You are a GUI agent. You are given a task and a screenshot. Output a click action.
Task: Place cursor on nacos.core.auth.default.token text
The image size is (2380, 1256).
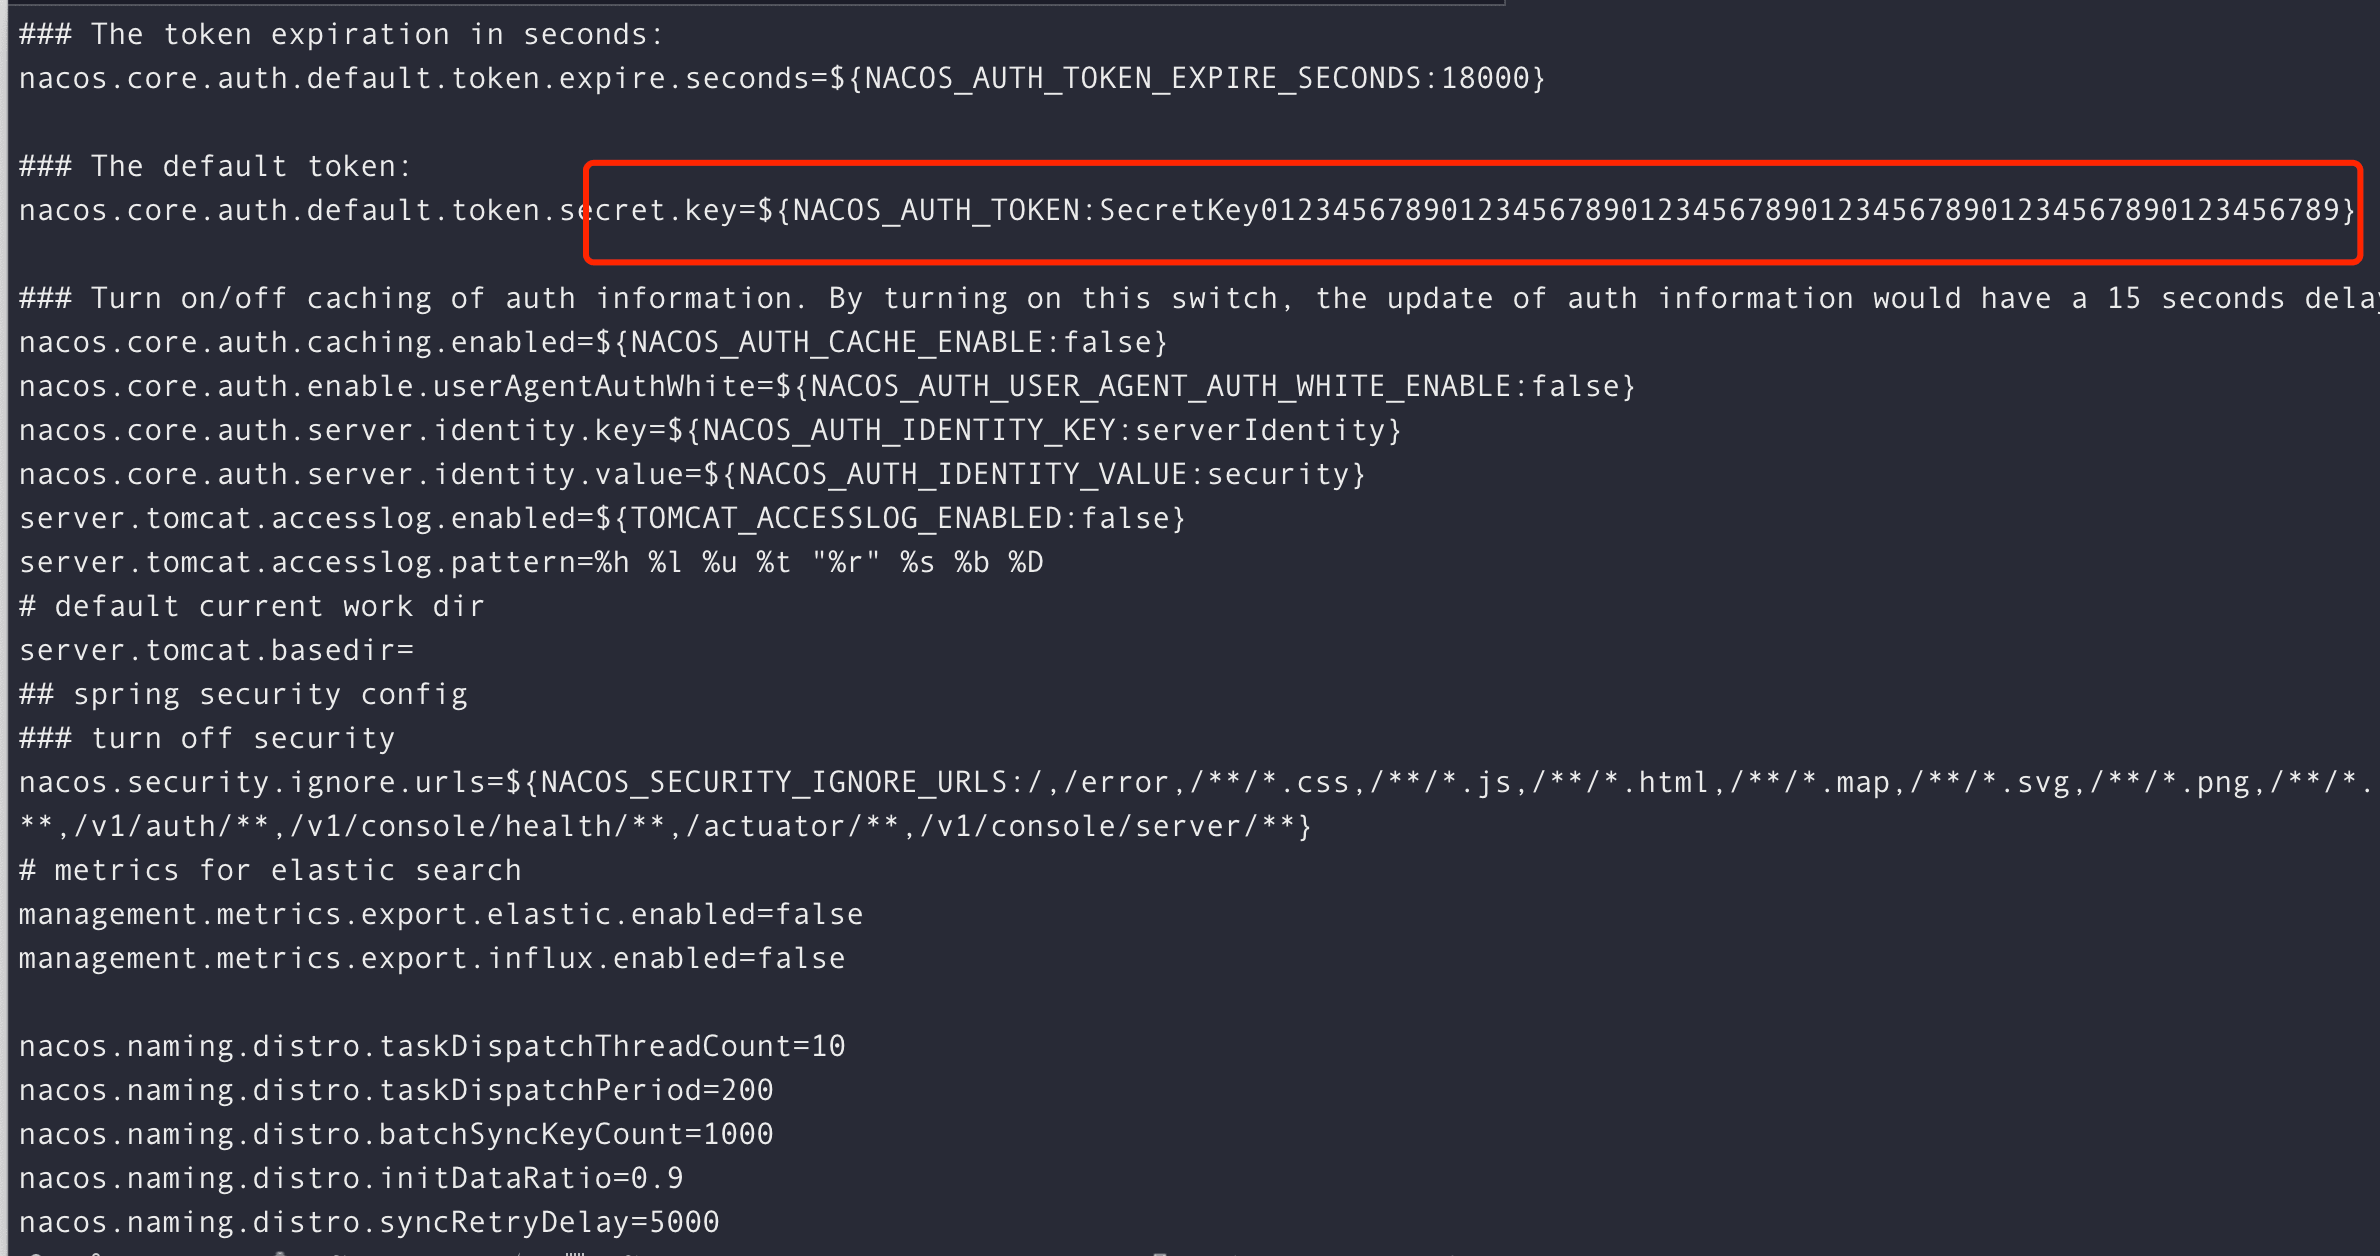tap(280, 210)
